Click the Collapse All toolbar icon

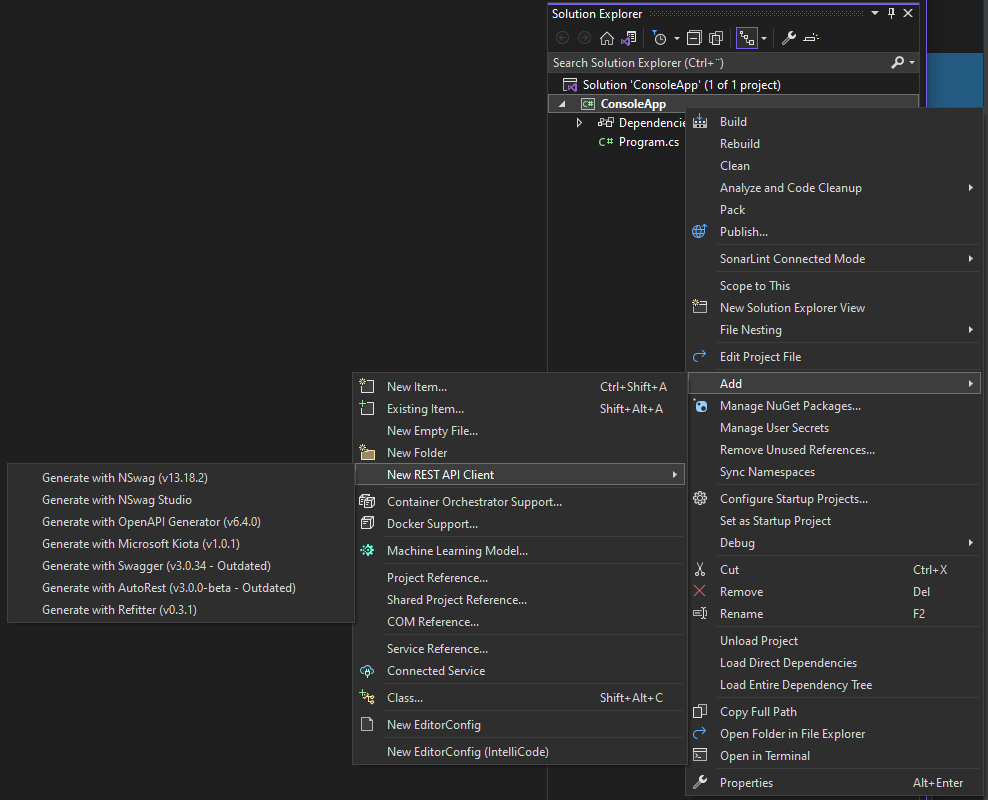click(x=694, y=38)
